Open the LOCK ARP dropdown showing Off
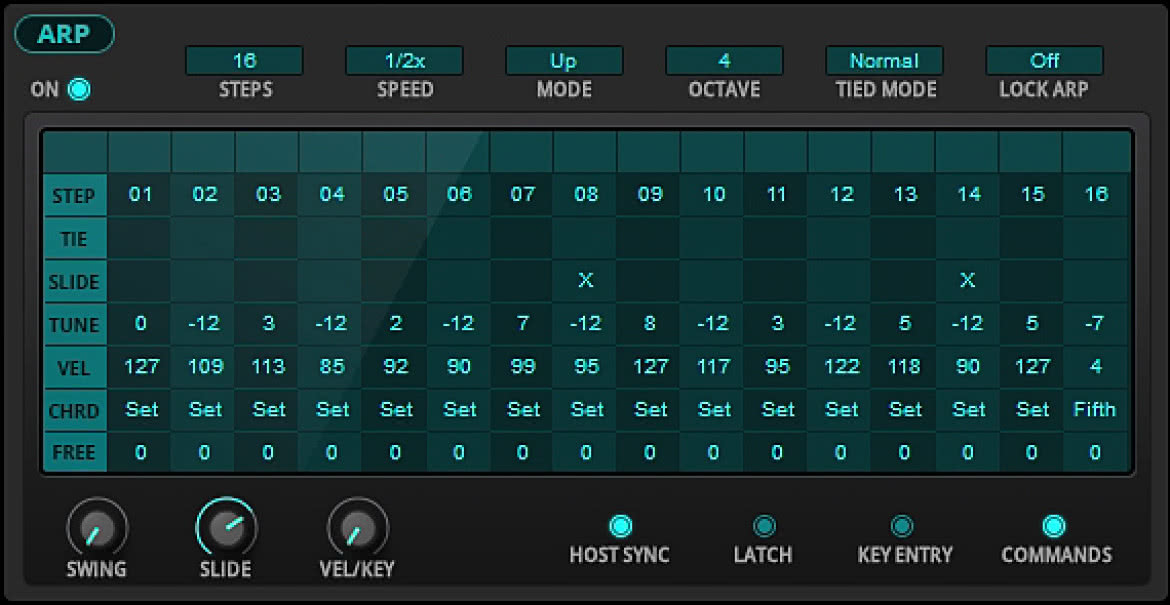This screenshot has height=605, width=1170. coord(1045,60)
